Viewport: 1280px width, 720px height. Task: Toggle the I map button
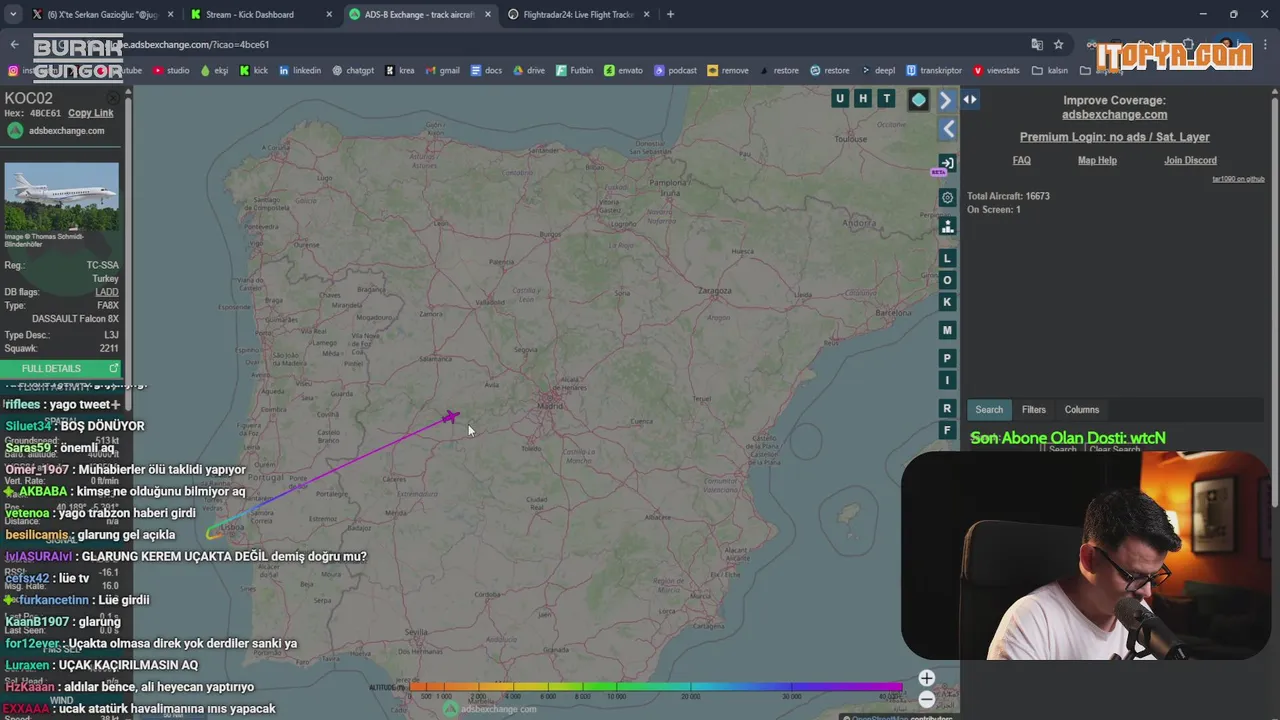click(x=947, y=380)
